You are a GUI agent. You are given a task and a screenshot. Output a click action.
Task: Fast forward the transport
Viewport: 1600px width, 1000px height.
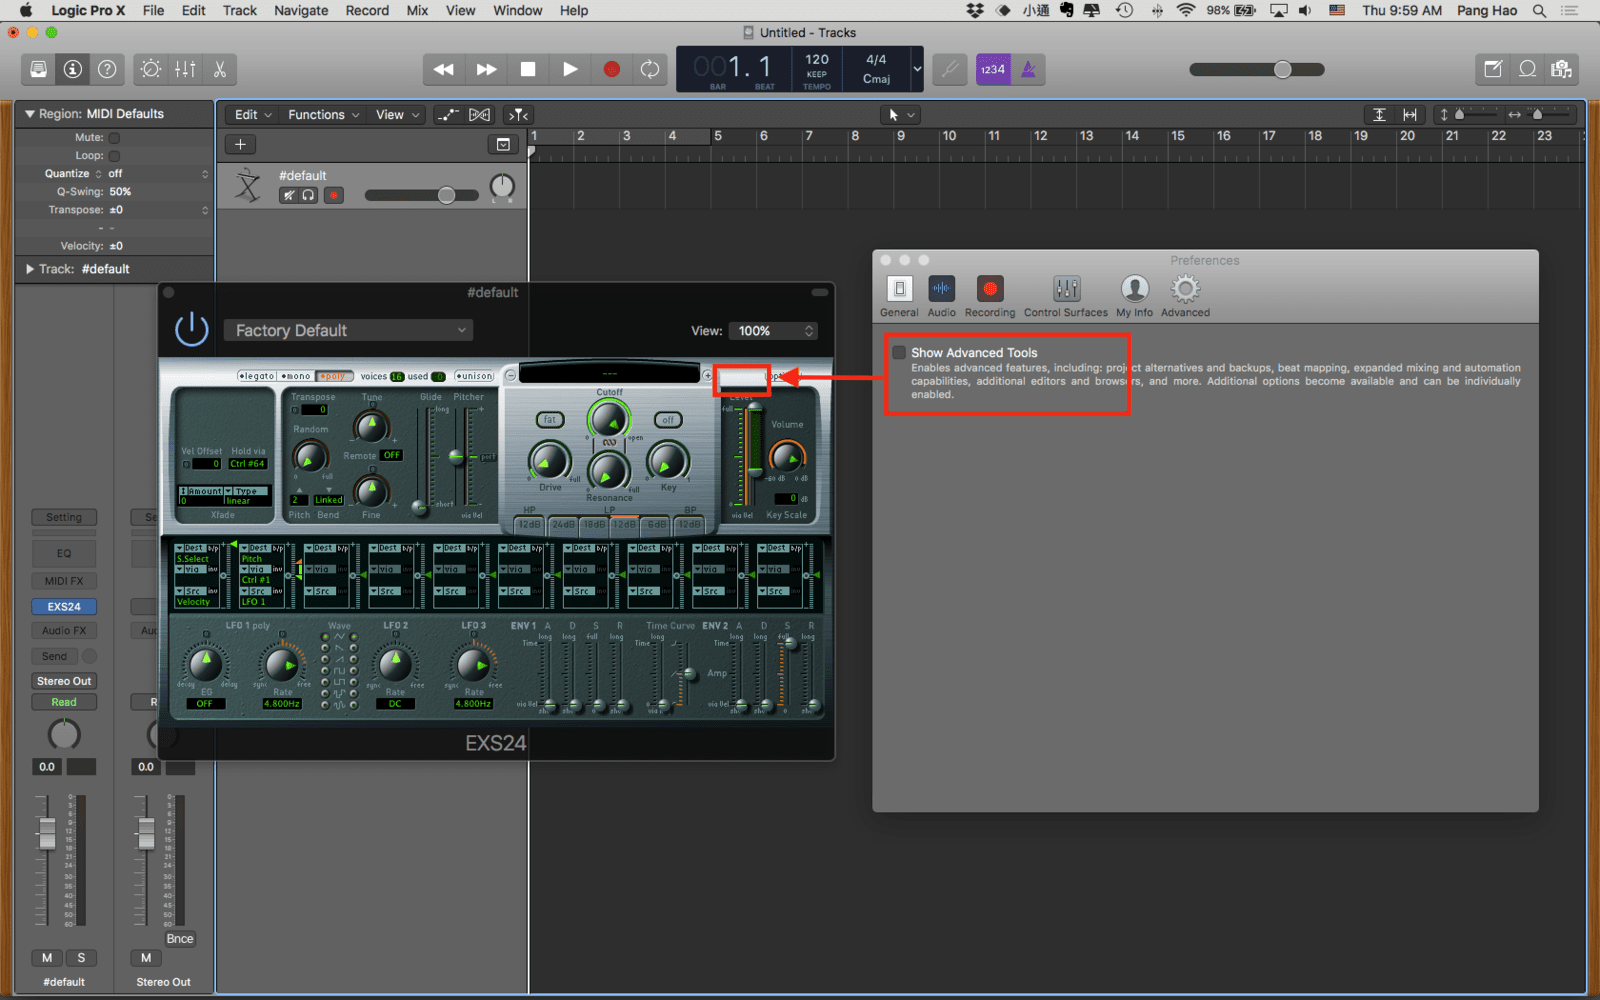click(x=486, y=69)
